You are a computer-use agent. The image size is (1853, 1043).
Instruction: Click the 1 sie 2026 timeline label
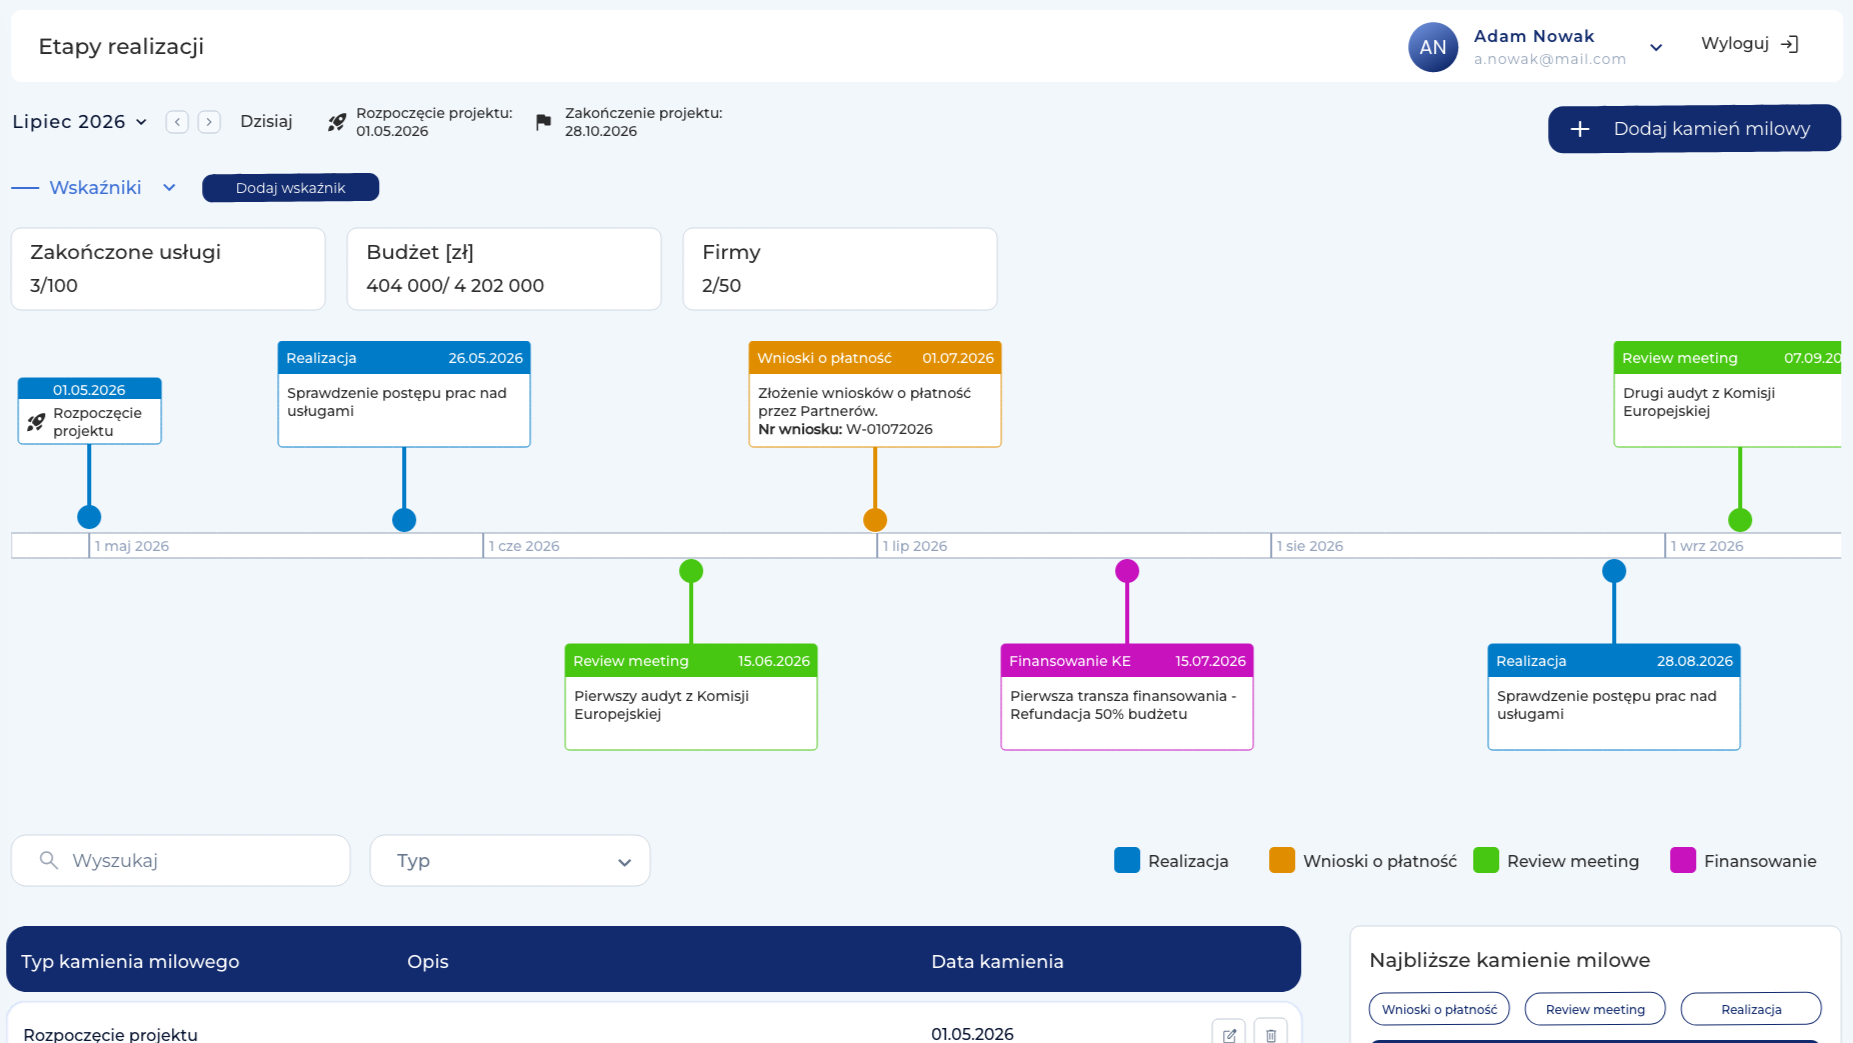coord(1310,546)
